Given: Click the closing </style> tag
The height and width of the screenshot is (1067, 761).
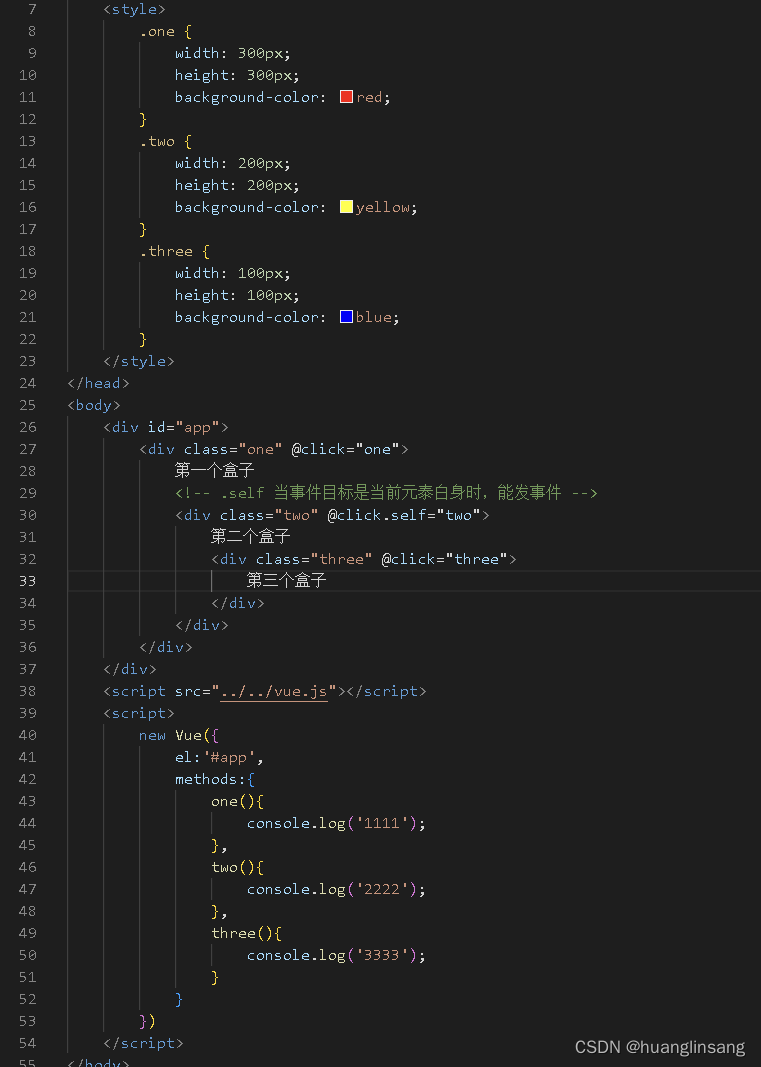Looking at the screenshot, I should coord(139,361).
